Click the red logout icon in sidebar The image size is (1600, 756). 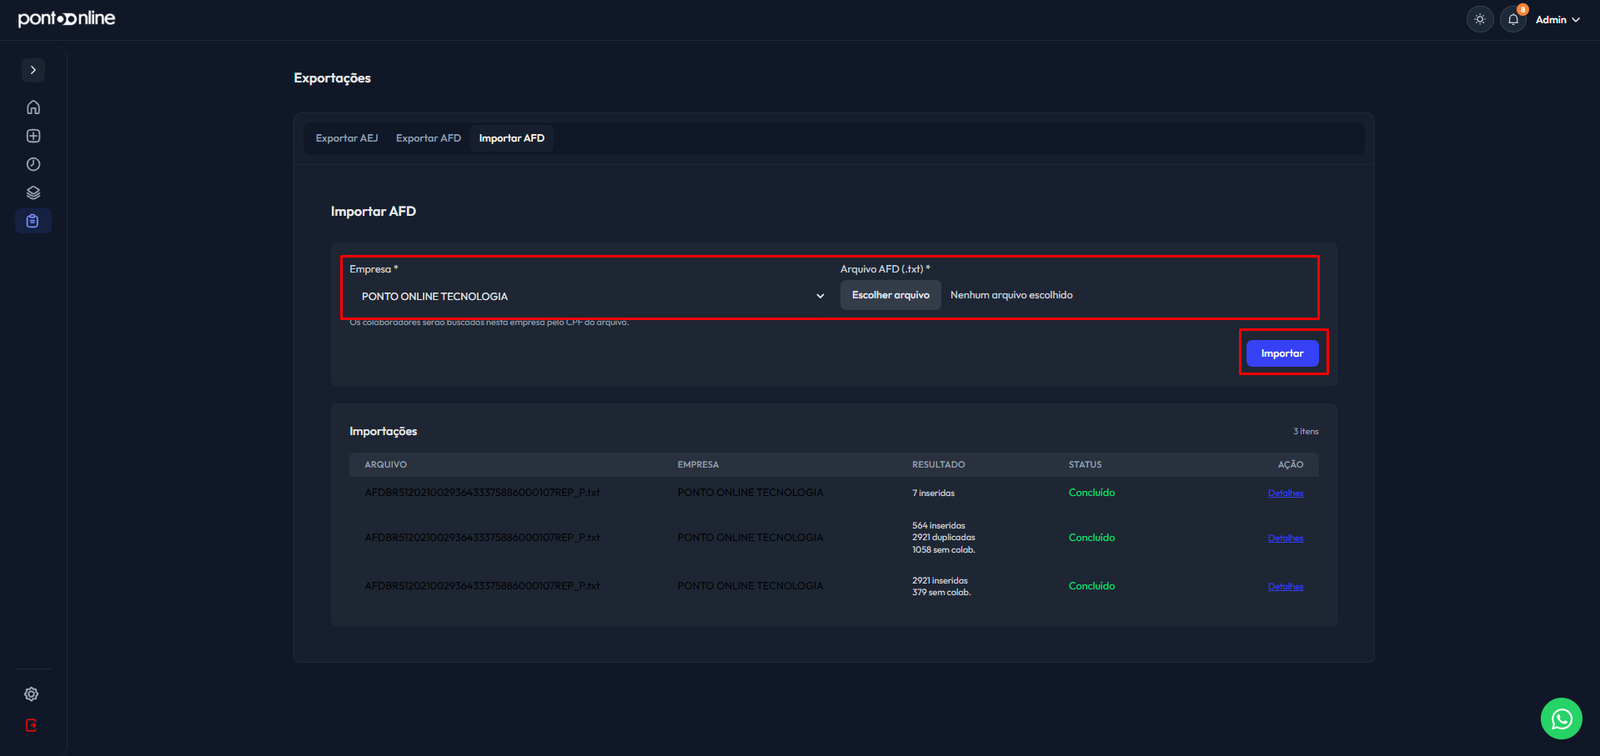(32, 725)
